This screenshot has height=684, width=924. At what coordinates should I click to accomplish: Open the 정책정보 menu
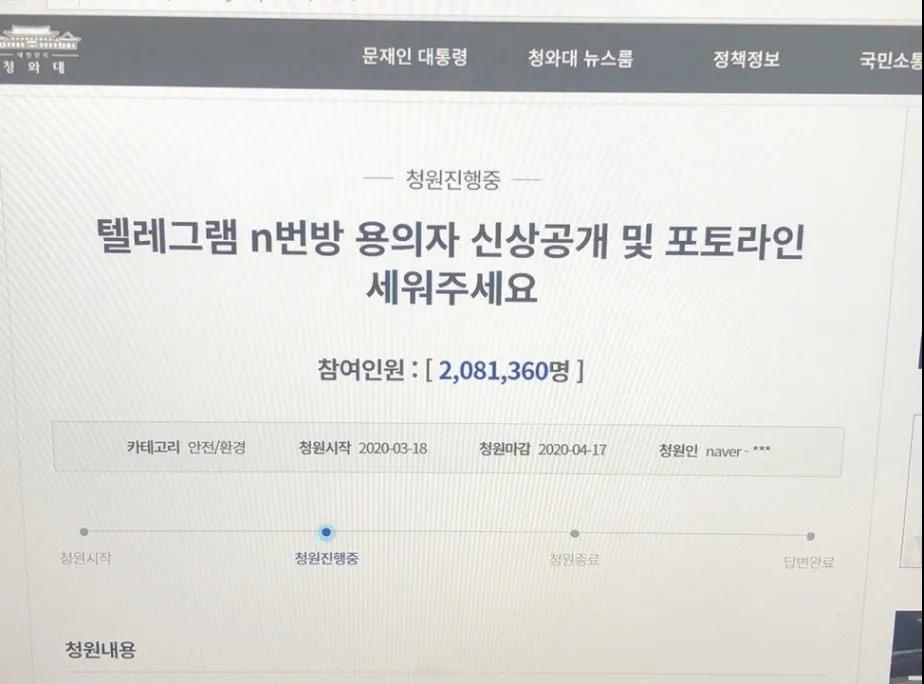click(747, 59)
